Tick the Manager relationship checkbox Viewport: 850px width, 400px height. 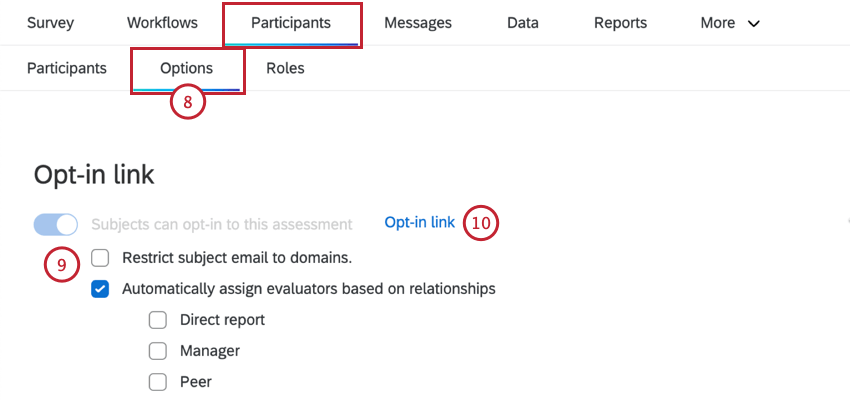157,351
